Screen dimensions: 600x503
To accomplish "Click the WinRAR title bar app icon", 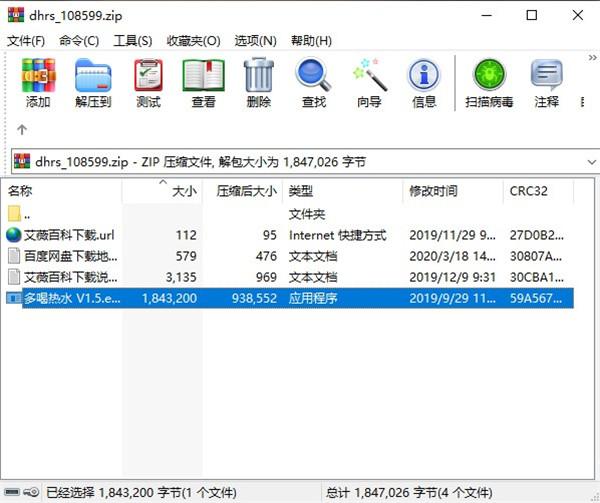I will tap(16, 15).
